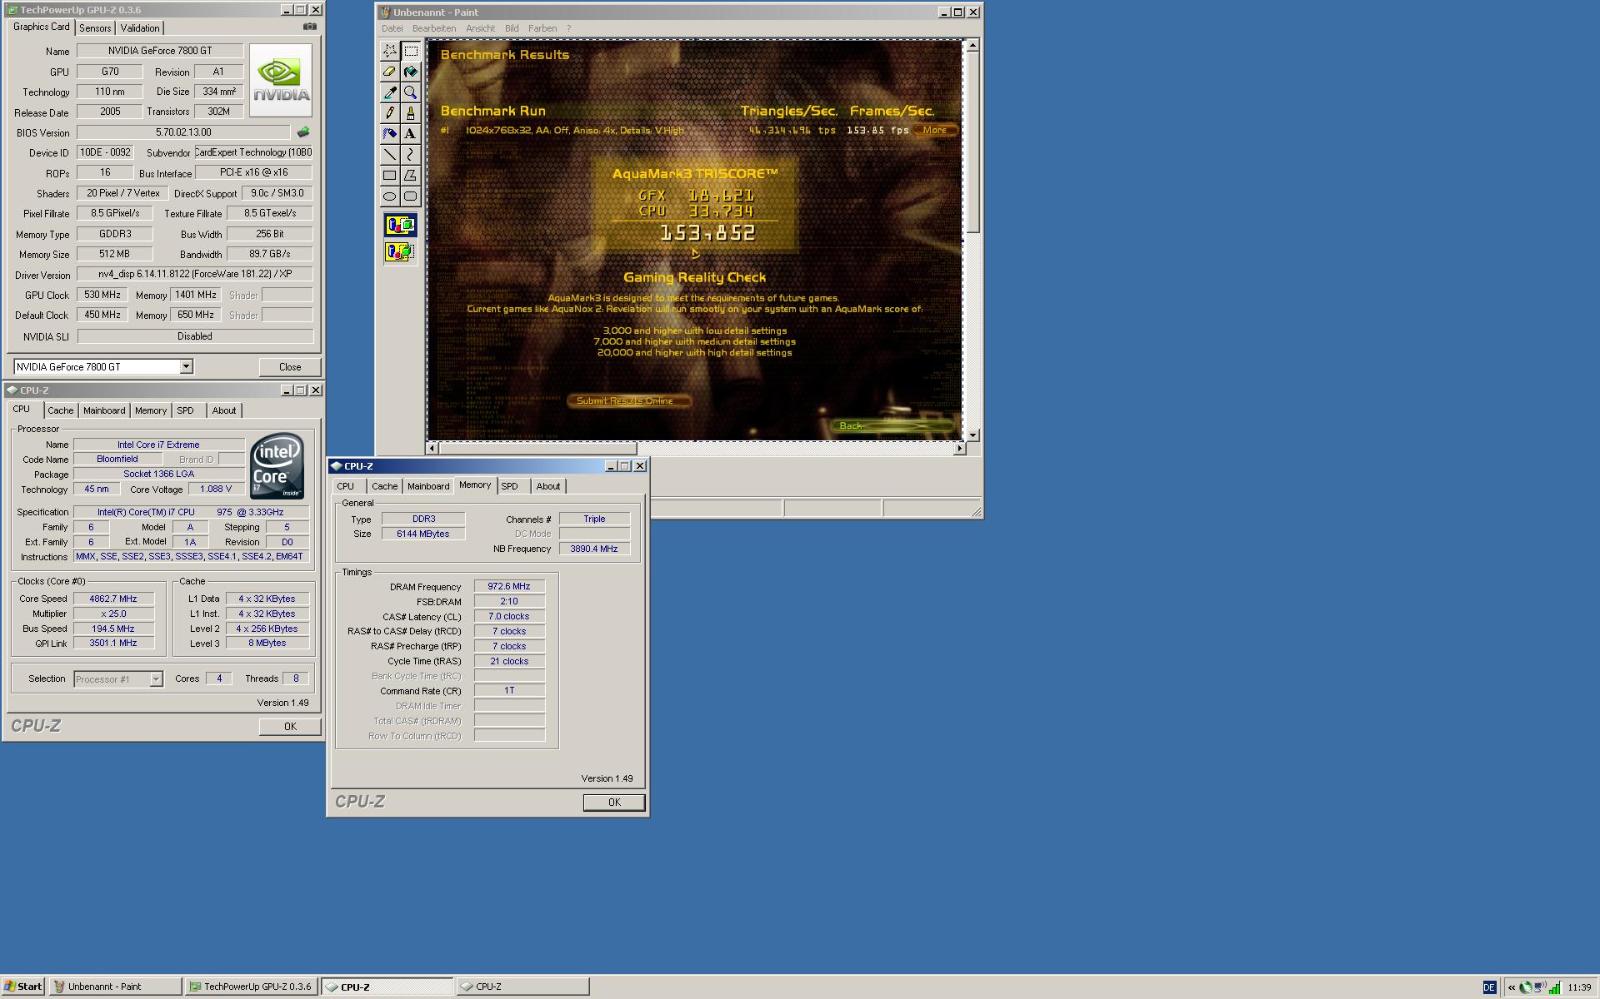This screenshot has height=999, width=1600.
Task: Click the DRAM Frequency value 972.6 MHz
Action: pos(509,587)
